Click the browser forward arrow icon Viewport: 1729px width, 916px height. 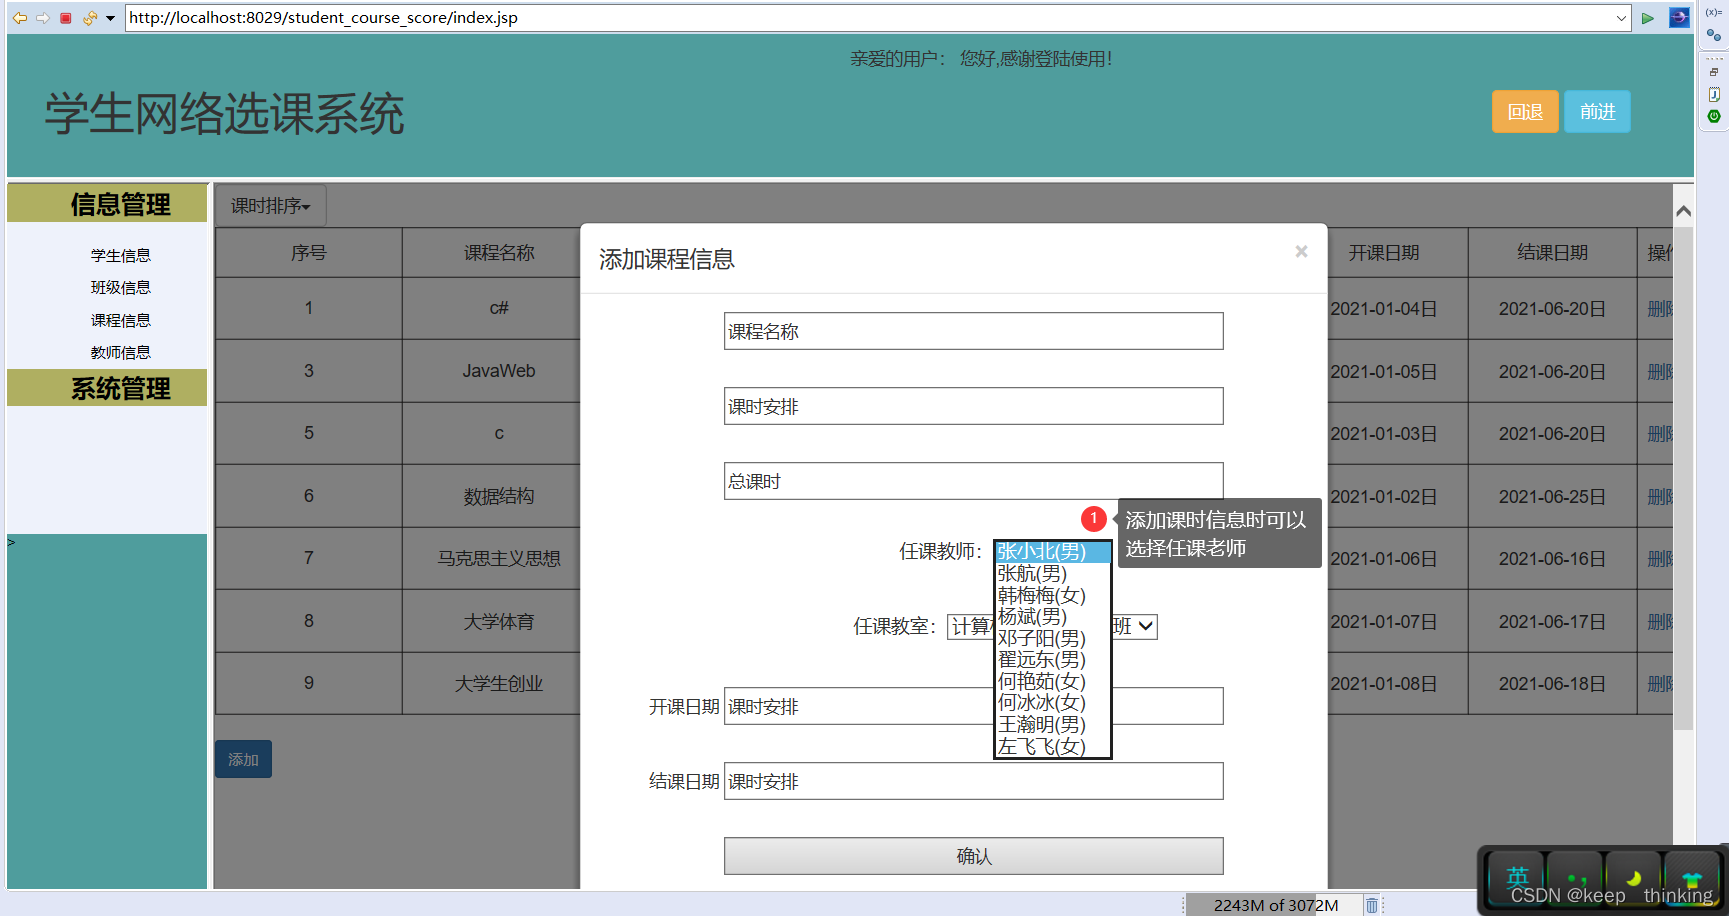[43, 18]
